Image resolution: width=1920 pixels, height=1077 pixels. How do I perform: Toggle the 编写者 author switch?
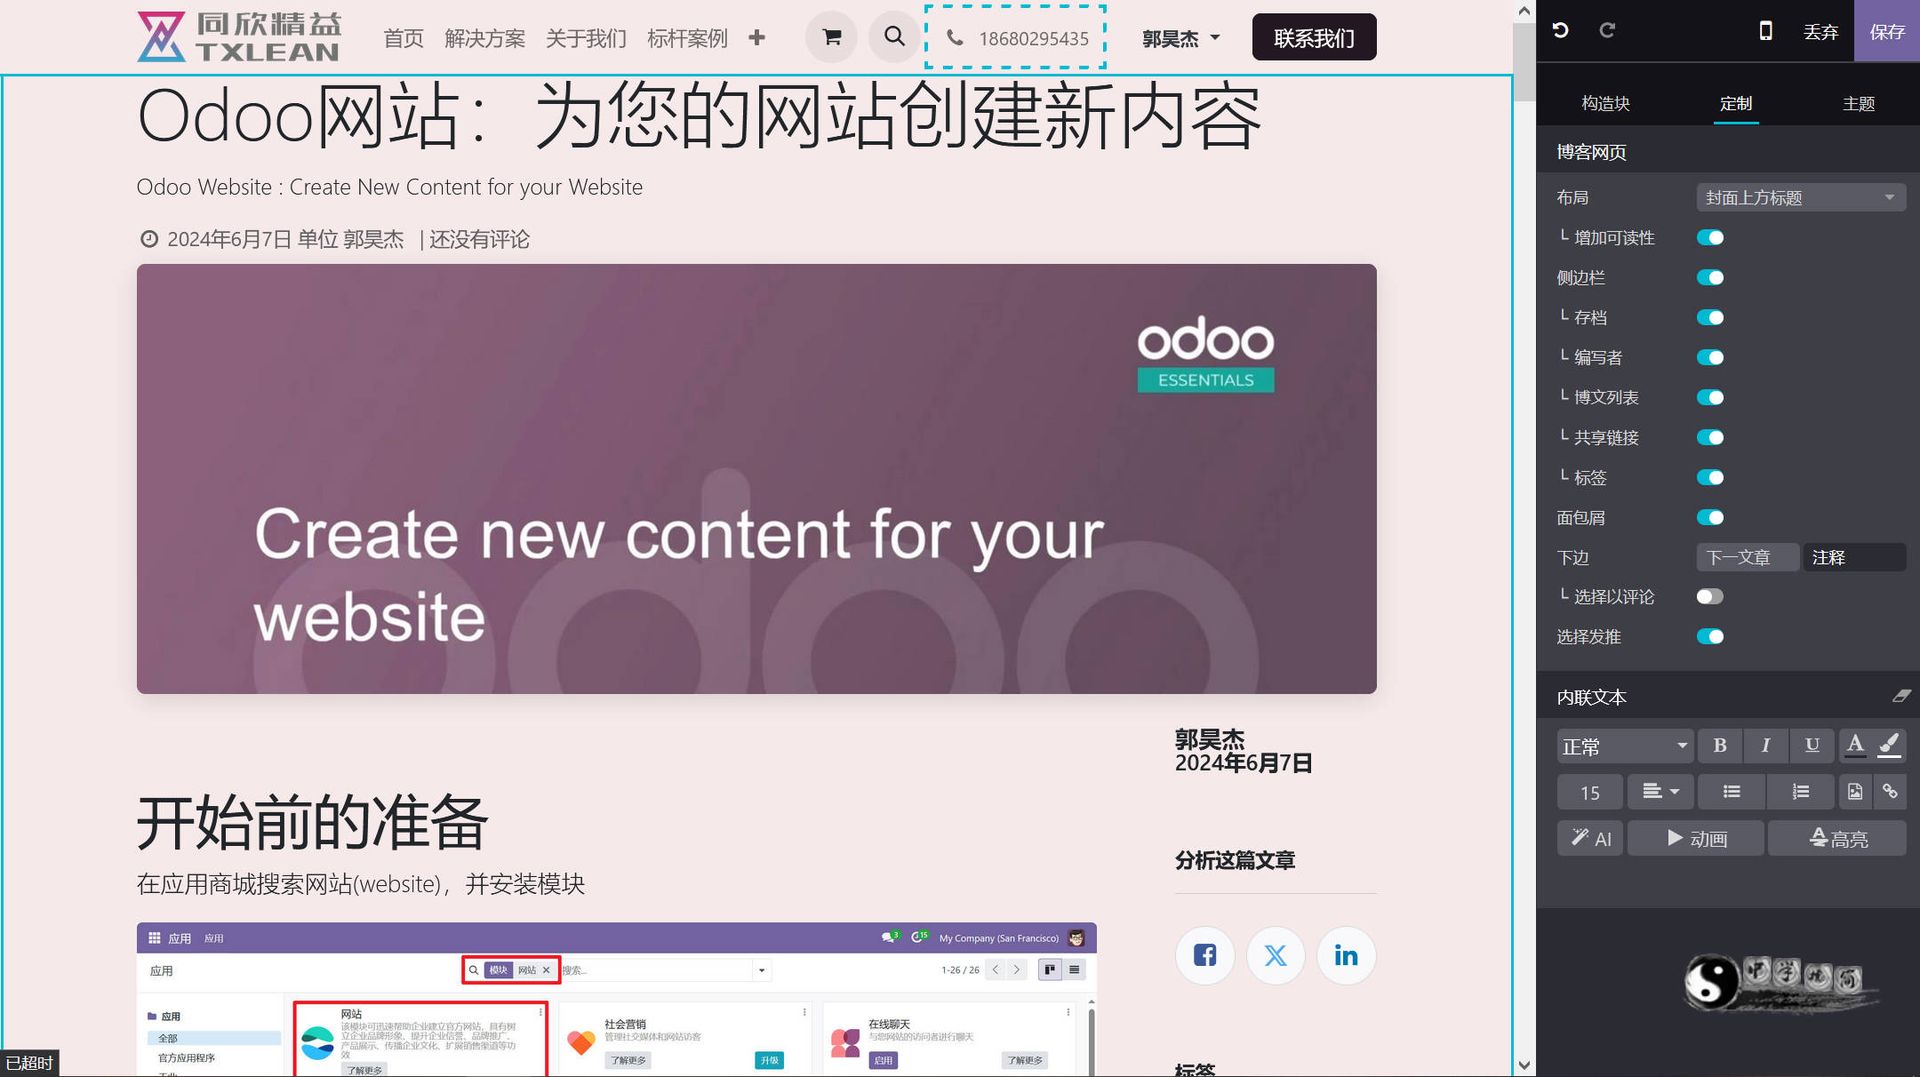1710,358
